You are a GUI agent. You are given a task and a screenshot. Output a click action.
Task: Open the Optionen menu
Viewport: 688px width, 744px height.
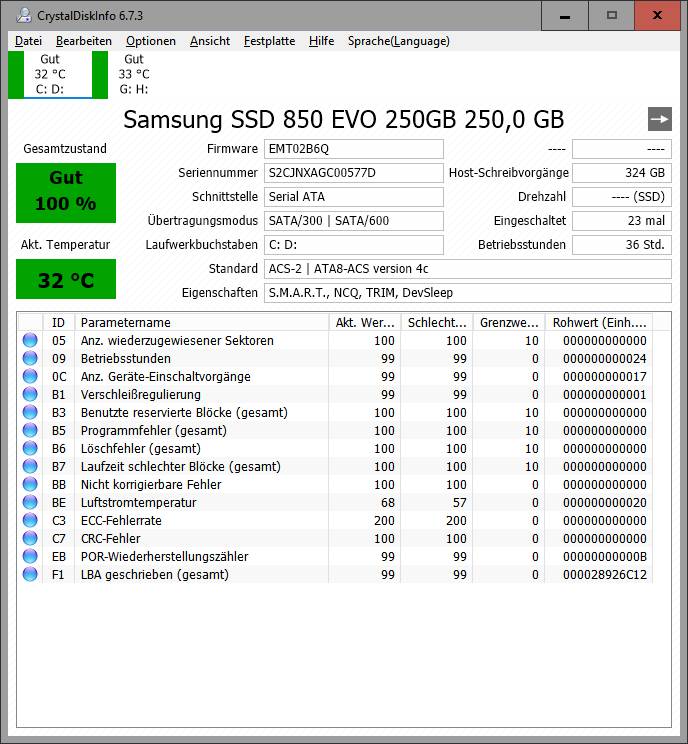tap(151, 41)
